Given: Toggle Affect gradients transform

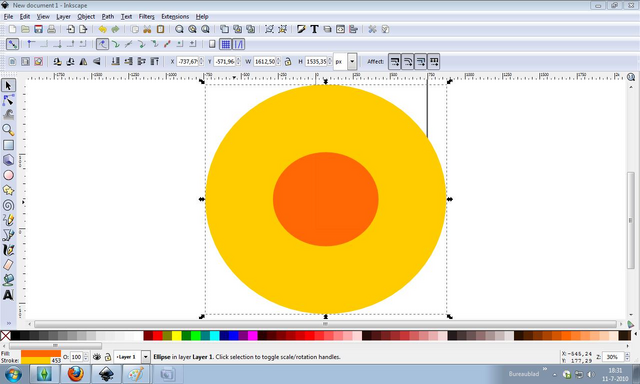Looking at the screenshot, I should pyautogui.click(x=420, y=62).
